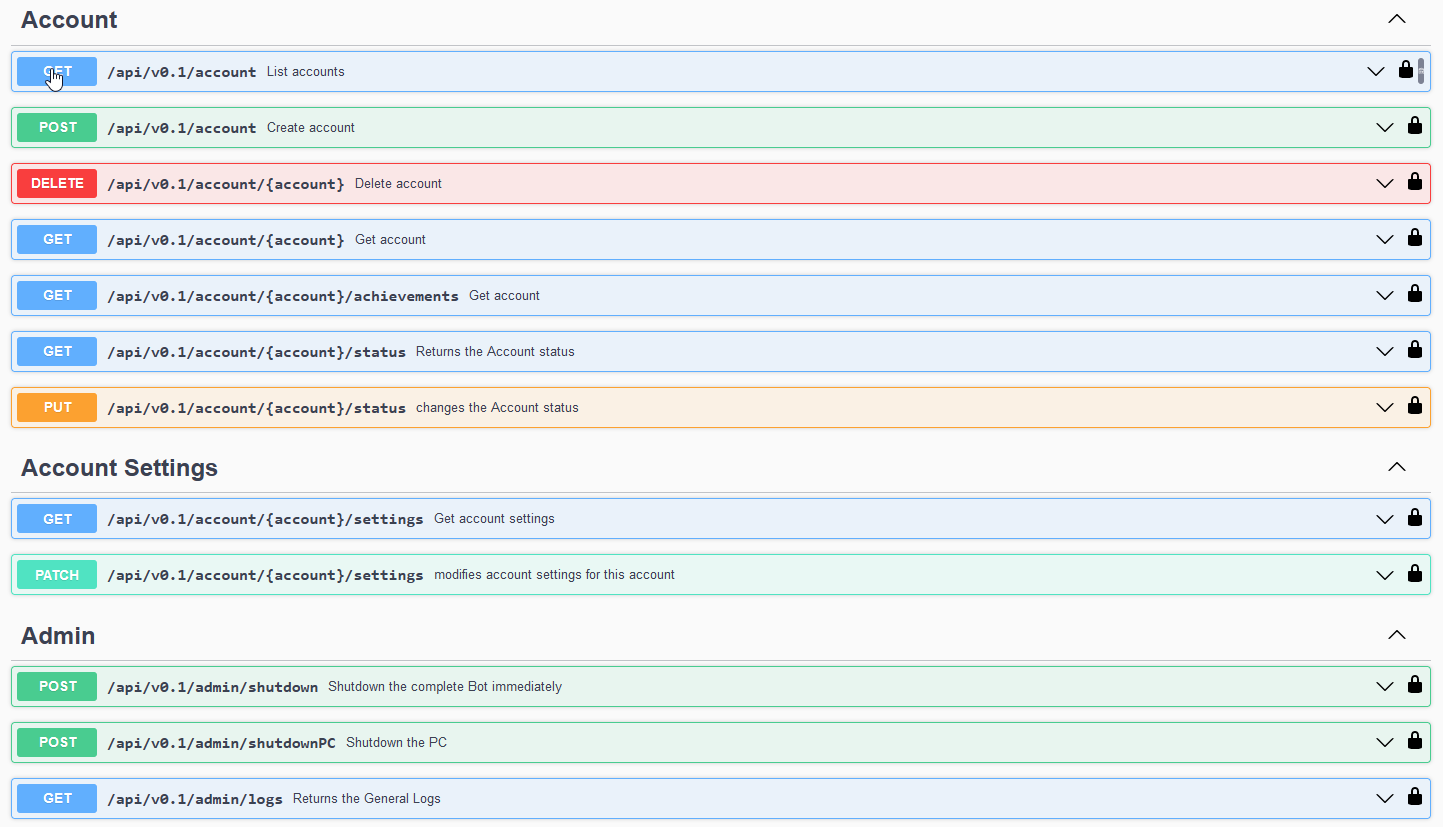Viewport: 1443px width, 827px height.
Task: Click the path of the PATCH settings endpoint
Action: [265, 575]
